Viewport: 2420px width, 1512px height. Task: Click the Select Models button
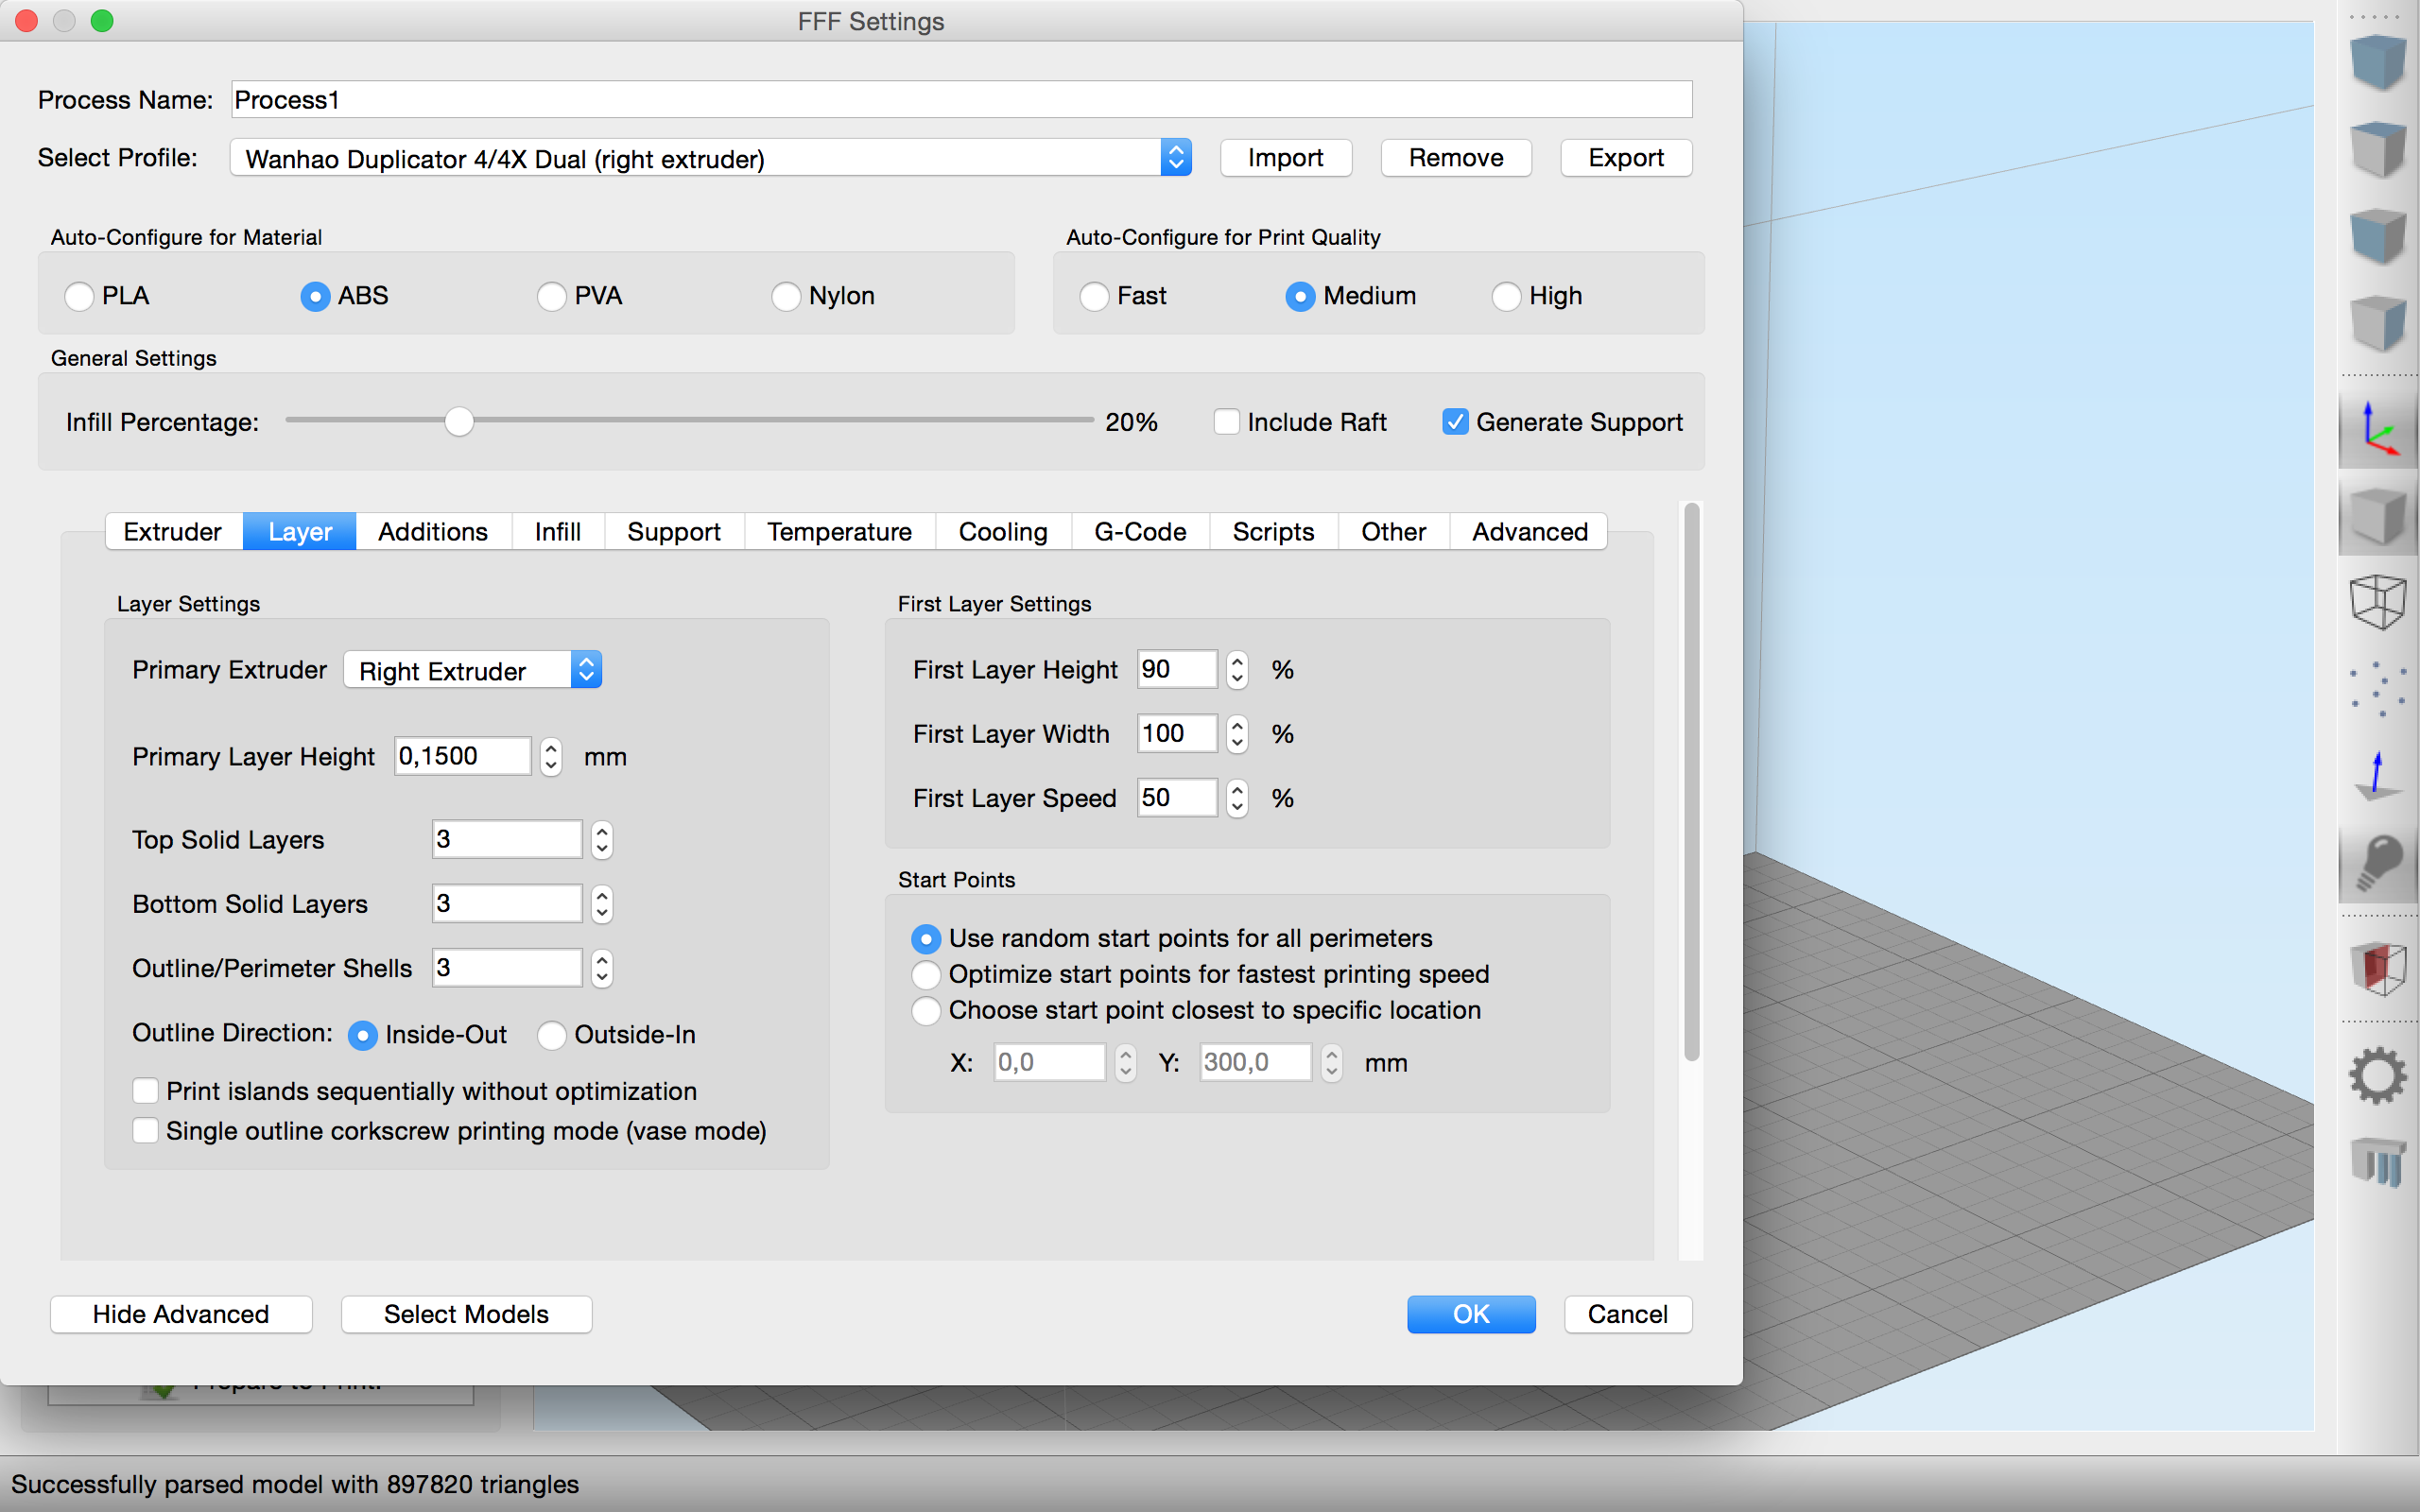pos(466,1314)
